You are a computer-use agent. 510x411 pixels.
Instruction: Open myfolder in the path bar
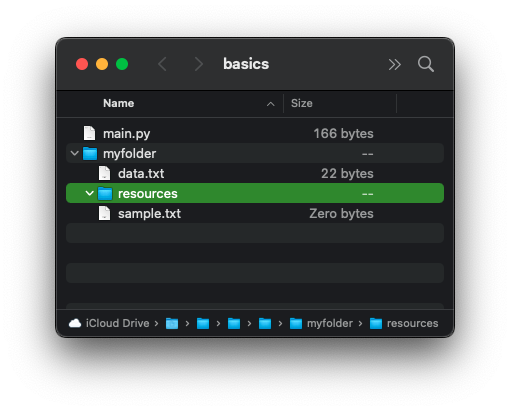click(x=321, y=323)
